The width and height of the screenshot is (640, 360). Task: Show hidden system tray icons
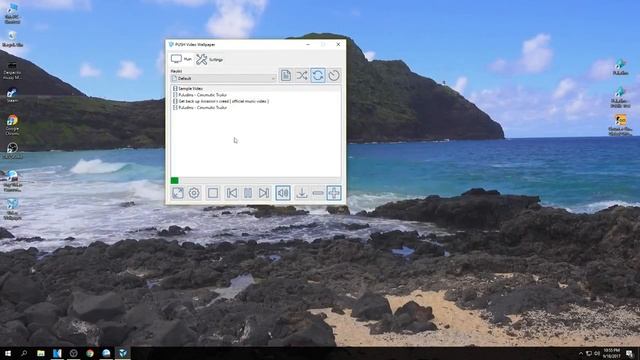point(580,353)
